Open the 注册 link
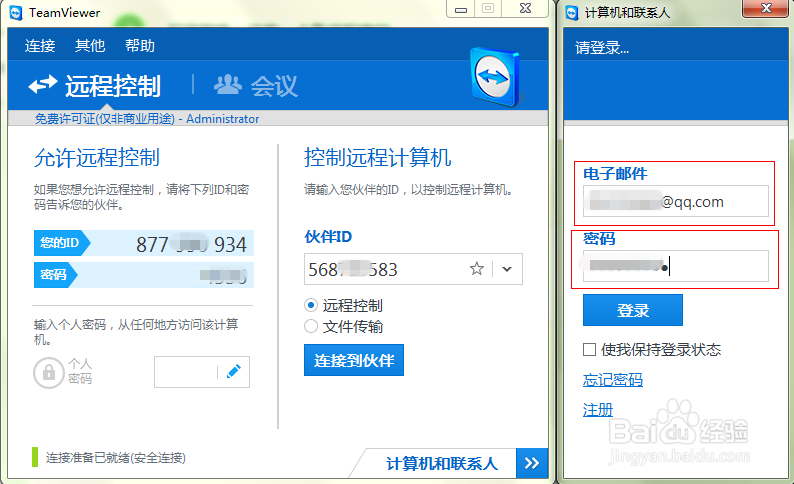794x484 pixels. click(598, 409)
